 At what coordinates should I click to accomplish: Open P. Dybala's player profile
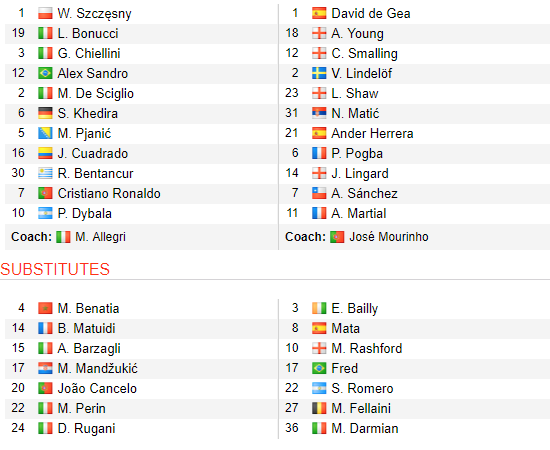pyautogui.click(x=85, y=213)
